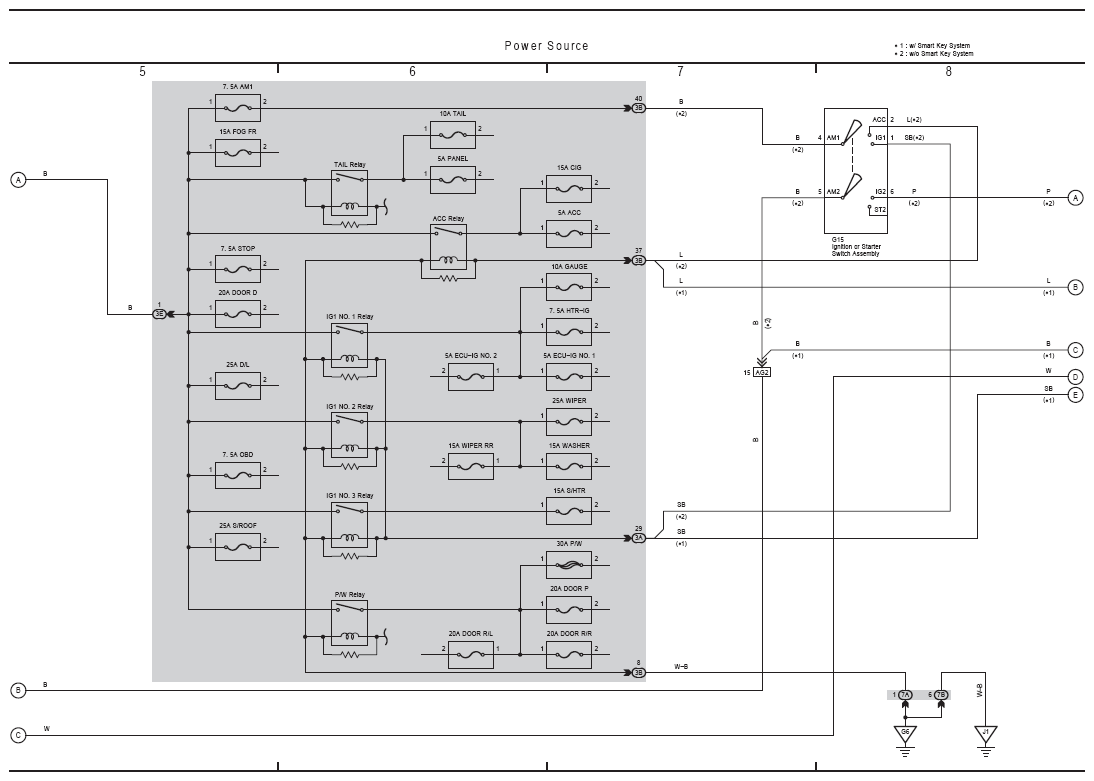Click the 3E connector oval

[160, 314]
